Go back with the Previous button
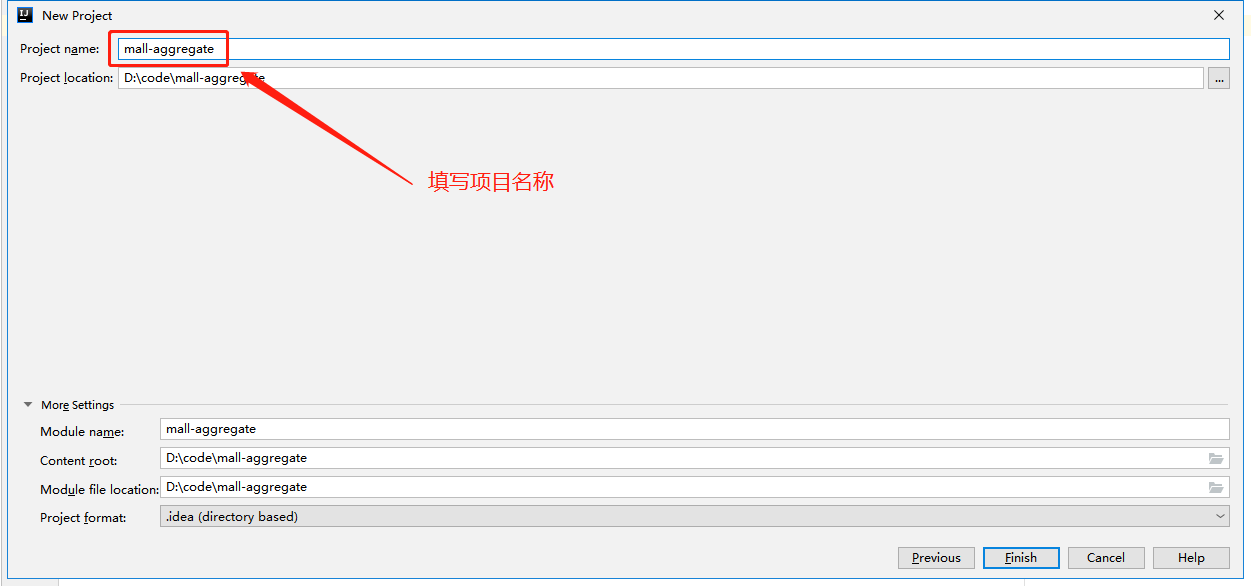 (x=936, y=558)
